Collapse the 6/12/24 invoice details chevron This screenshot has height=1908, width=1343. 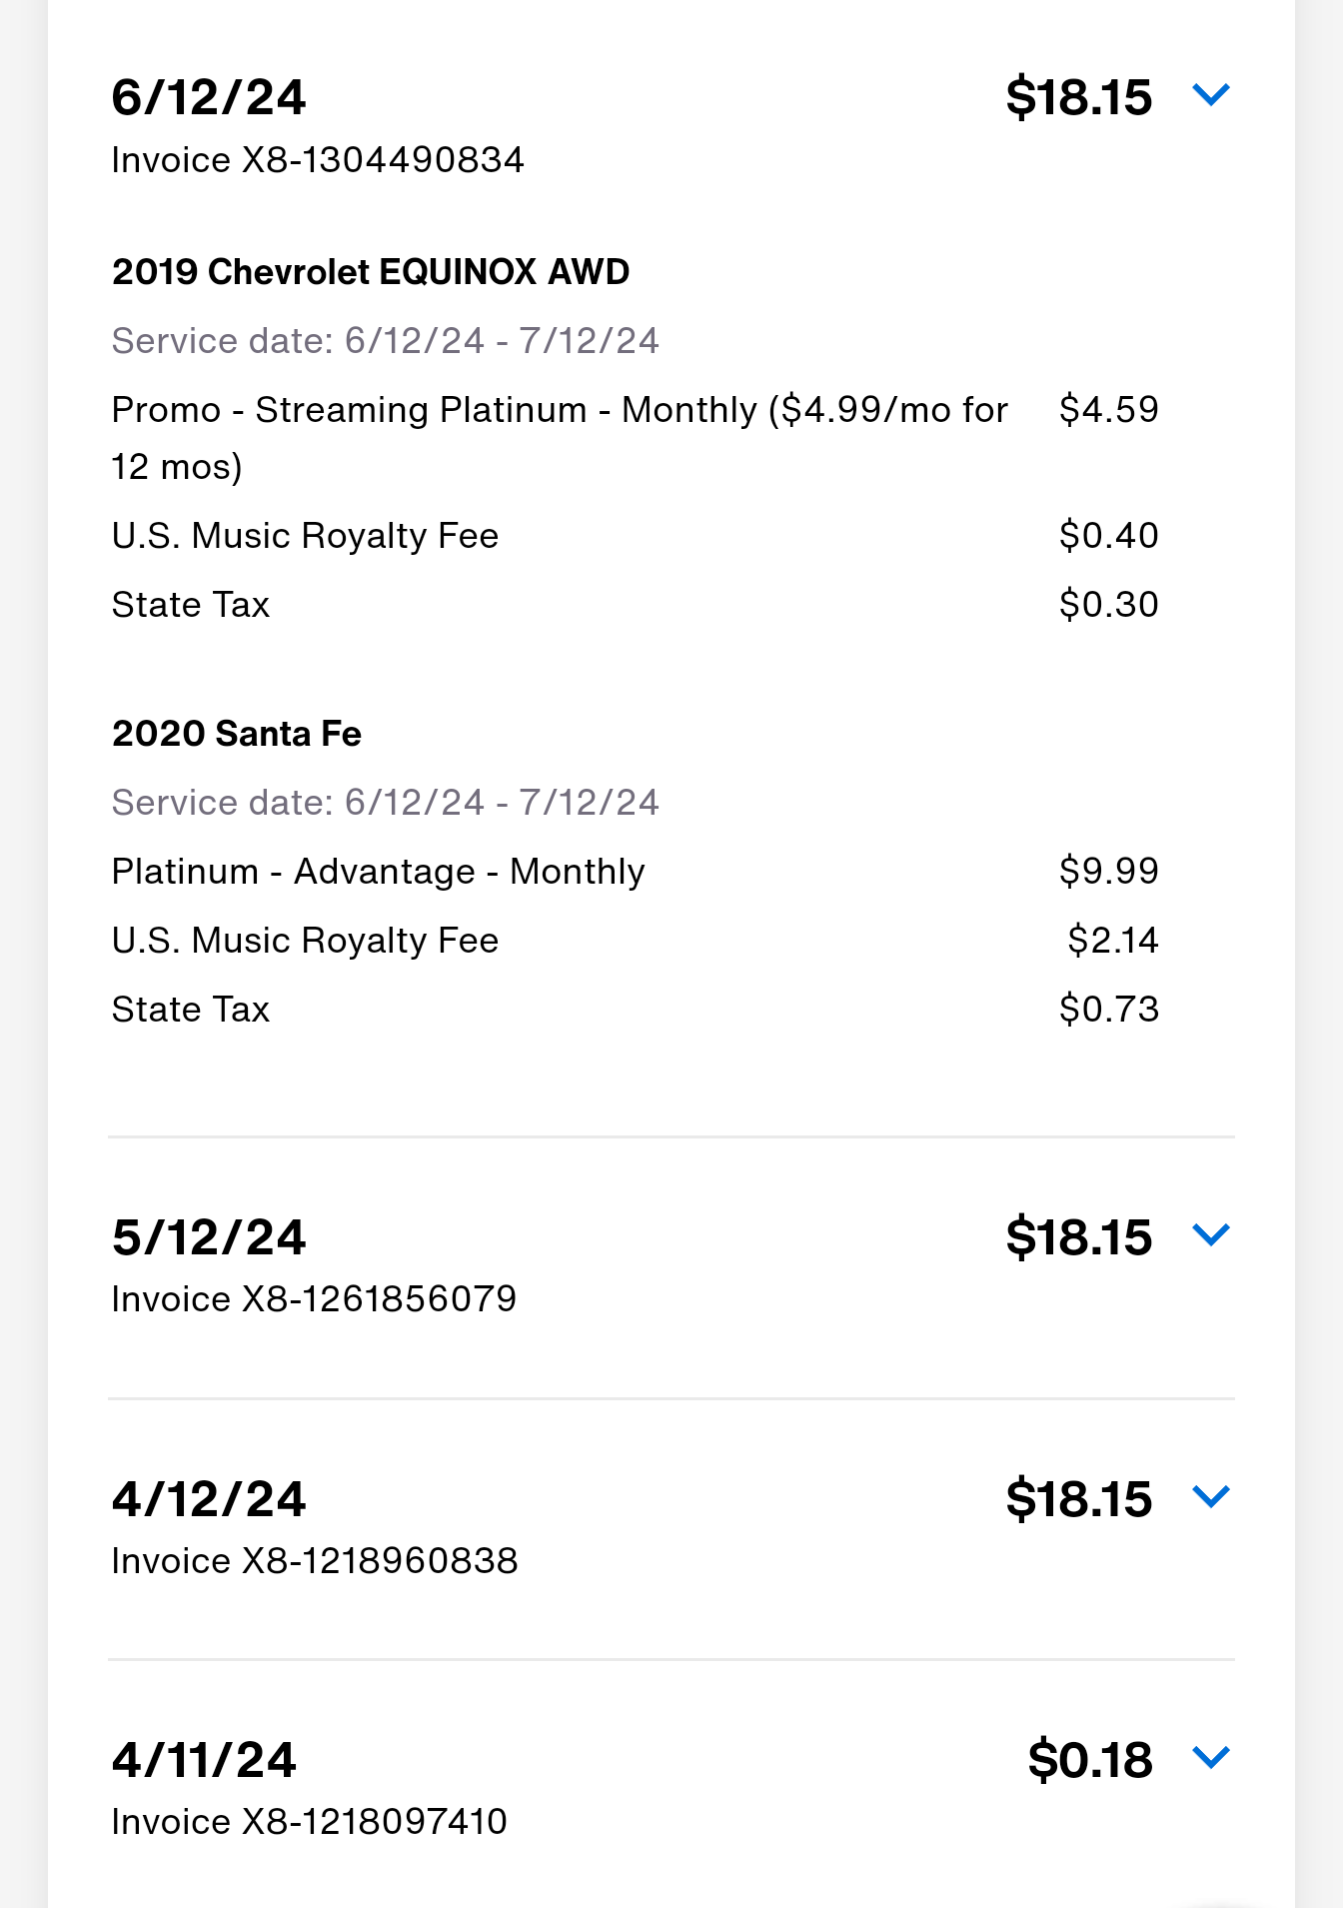tap(1210, 95)
